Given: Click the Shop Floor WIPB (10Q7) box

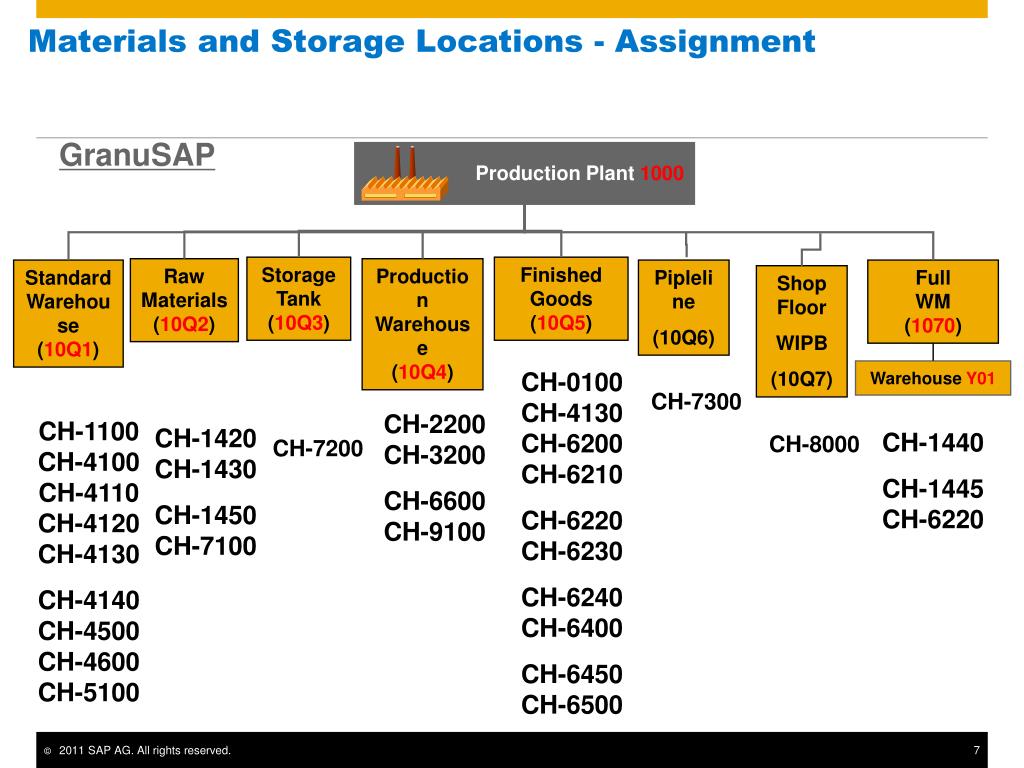Looking at the screenshot, I should tap(801, 331).
